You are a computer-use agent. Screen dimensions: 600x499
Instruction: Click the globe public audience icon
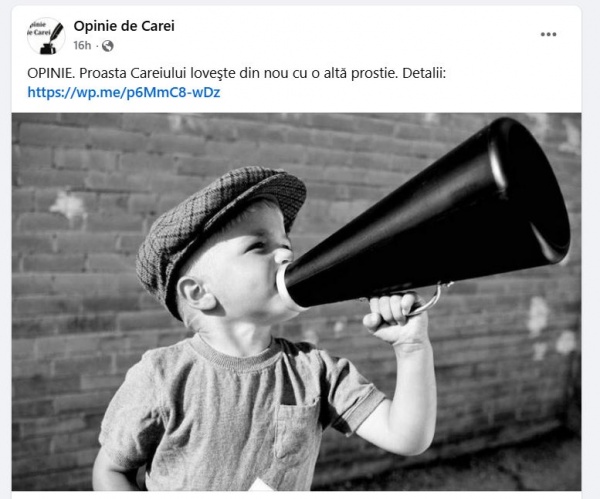tap(108, 46)
